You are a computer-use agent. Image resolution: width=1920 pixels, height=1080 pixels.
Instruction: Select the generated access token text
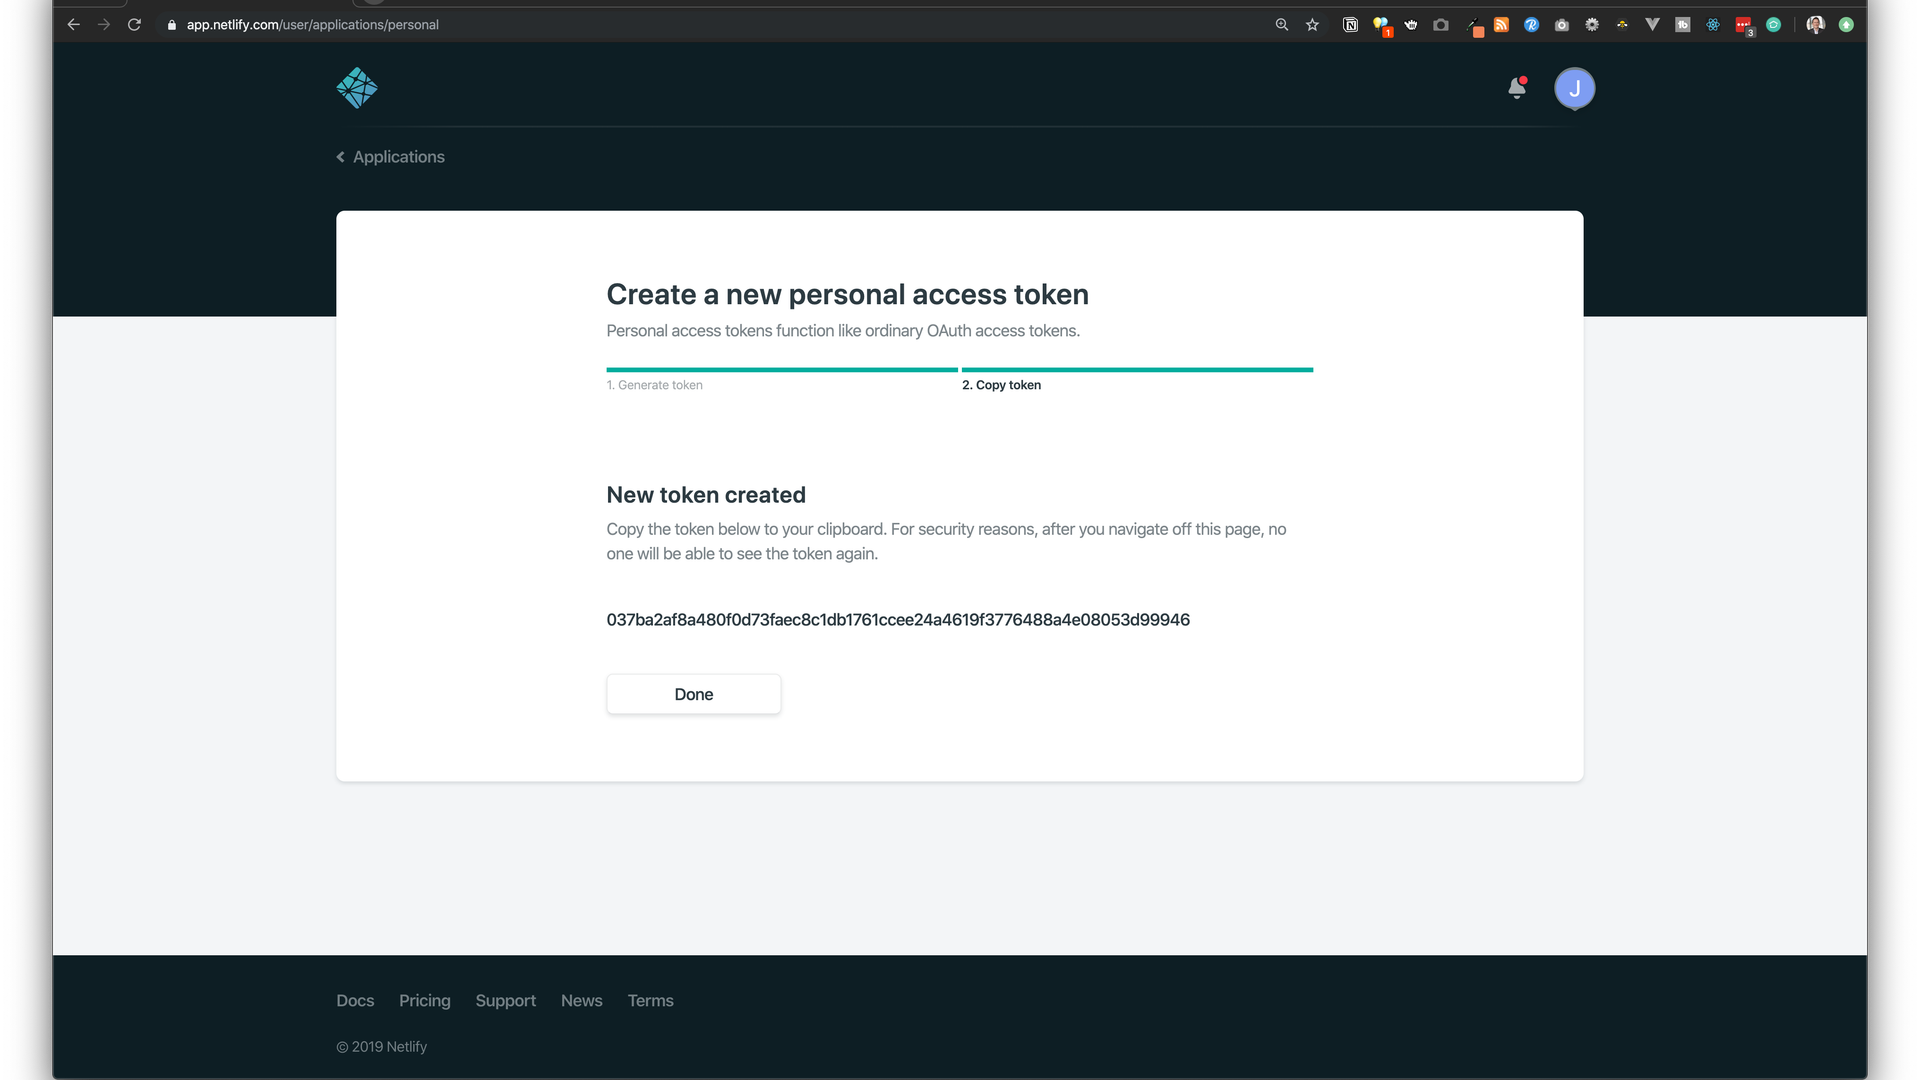pos(897,620)
